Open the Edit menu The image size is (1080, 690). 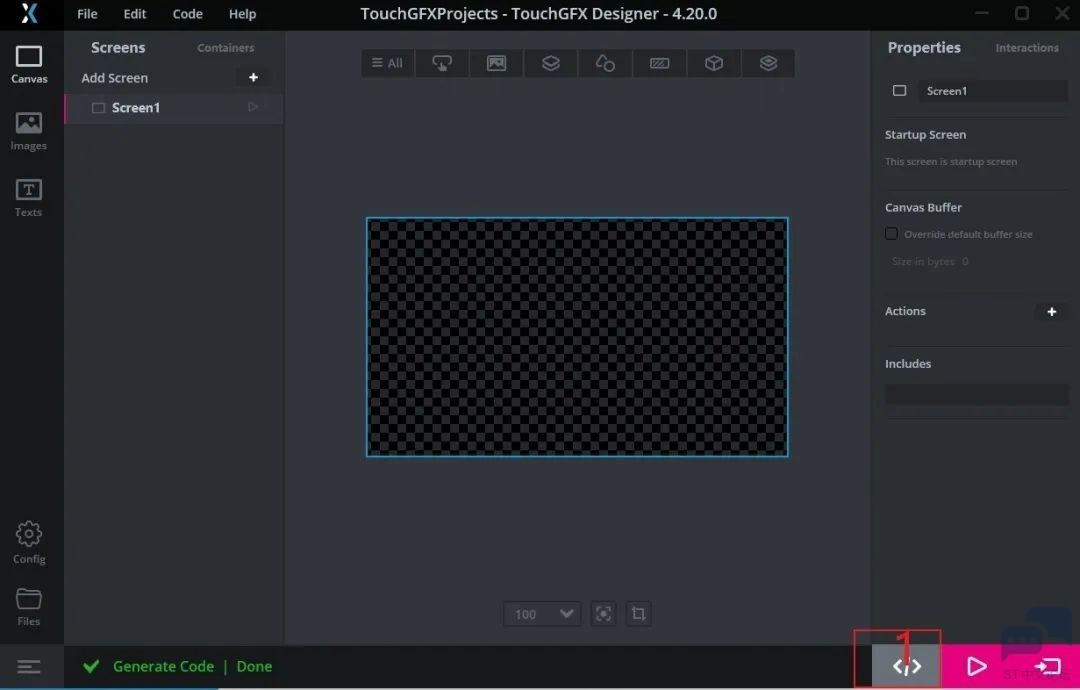tap(135, 14)
